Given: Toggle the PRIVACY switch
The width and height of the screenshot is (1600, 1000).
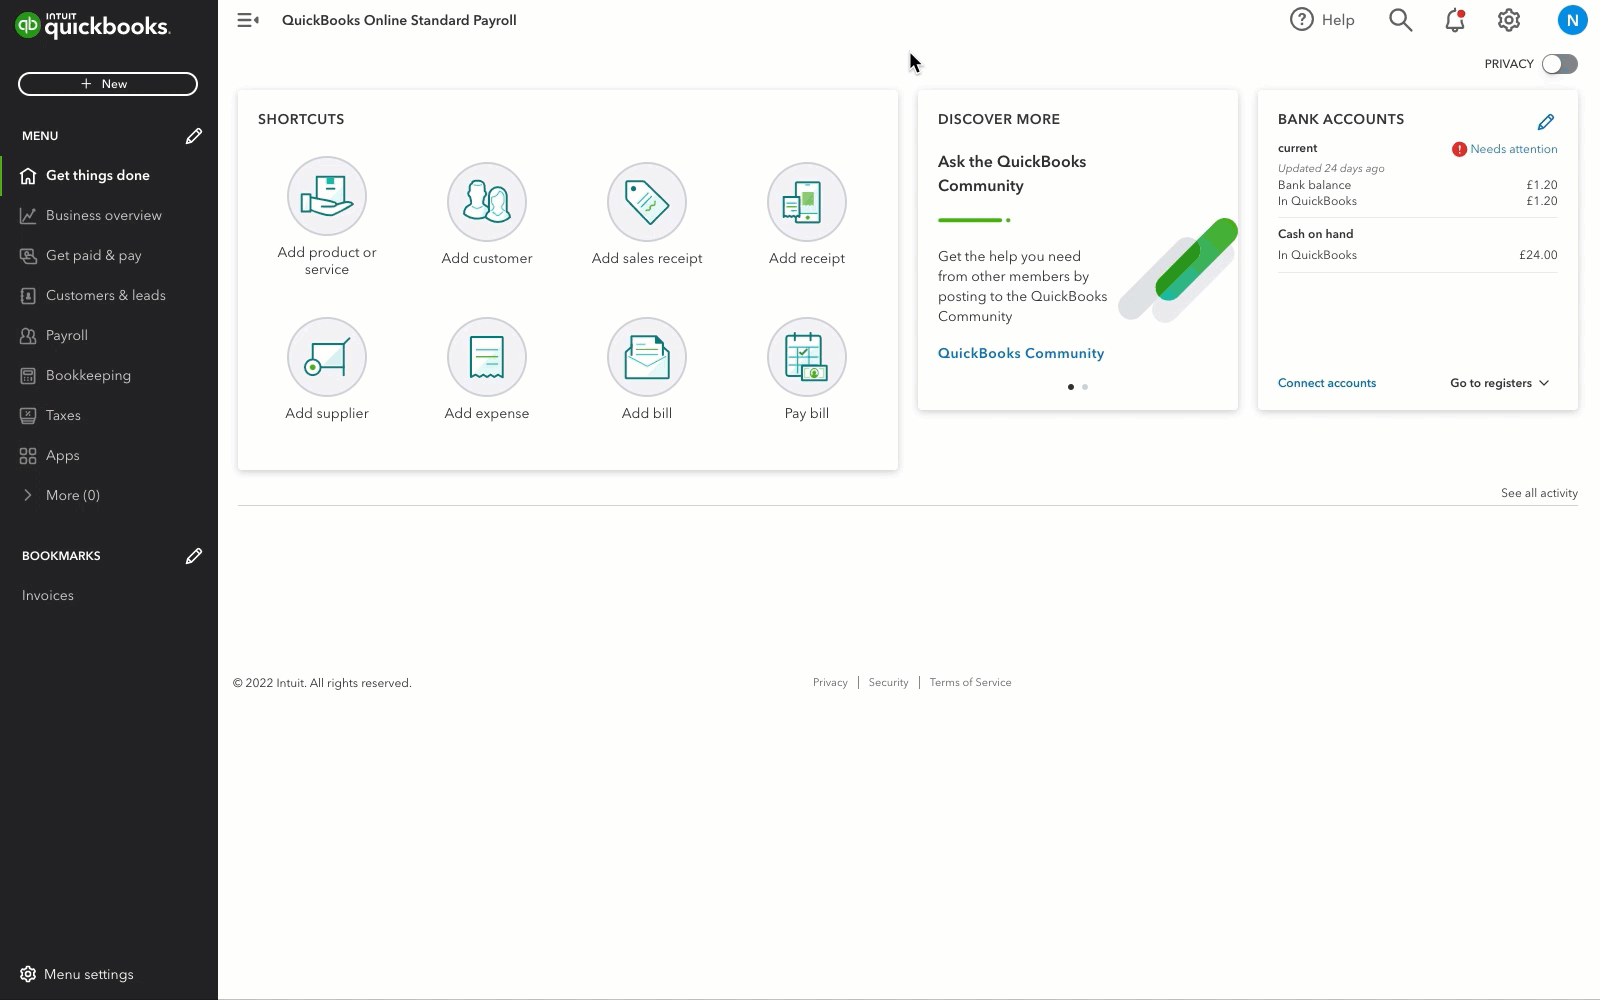Looking at the screenshot, I should [x=1559, y=64].
